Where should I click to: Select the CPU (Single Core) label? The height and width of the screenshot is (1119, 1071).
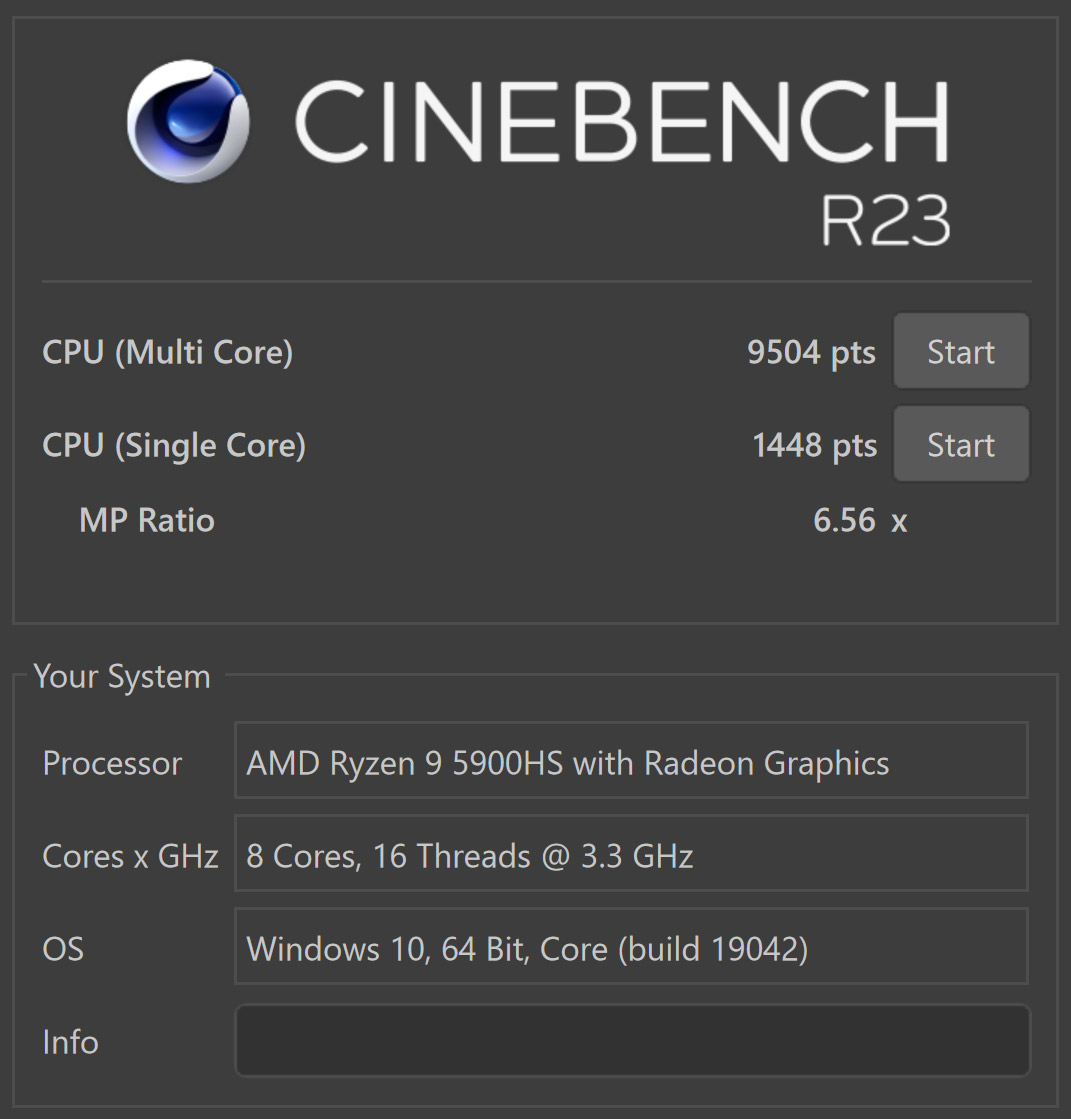[174, 445]
